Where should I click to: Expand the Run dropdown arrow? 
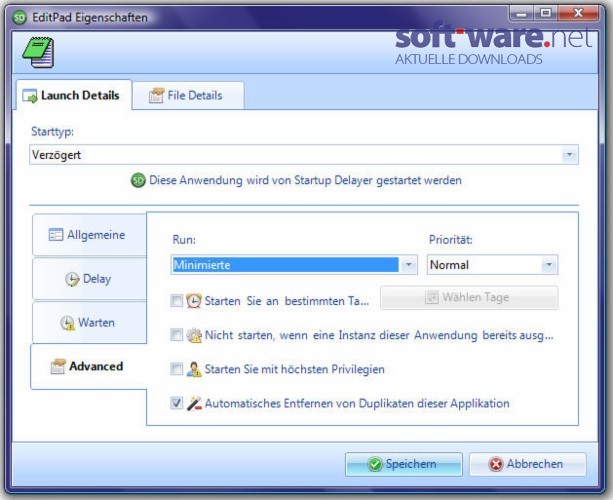(x=409, y=265)
